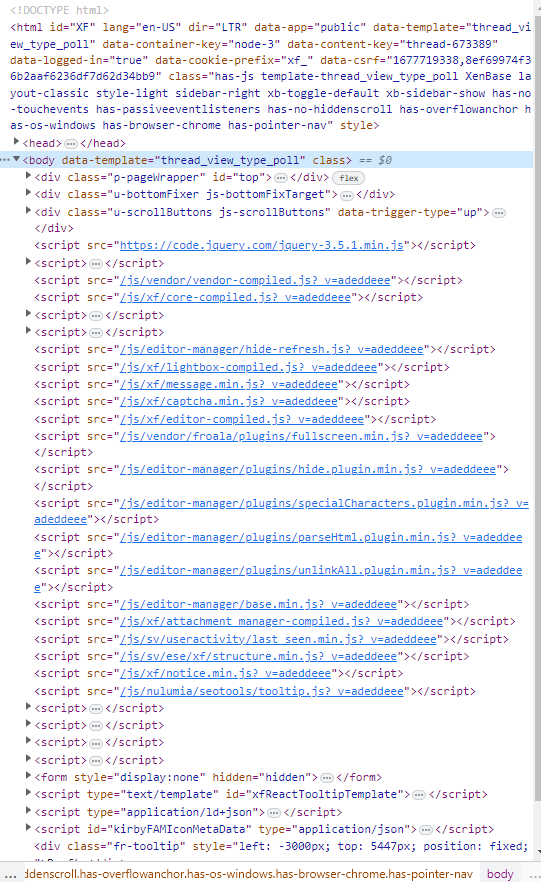Click ellipsis icon in u-bottomFixer div
The image size is (541, 882).
click(x=347, y=195)
